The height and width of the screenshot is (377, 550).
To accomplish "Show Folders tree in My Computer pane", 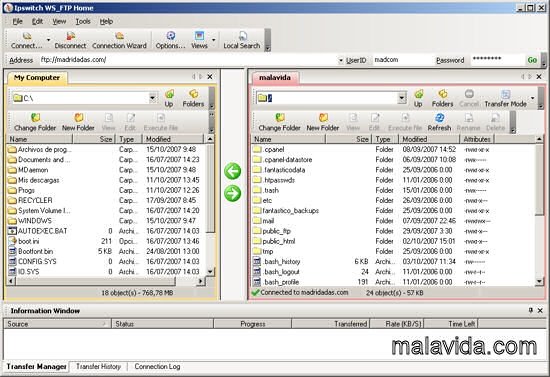I will 193,98.
